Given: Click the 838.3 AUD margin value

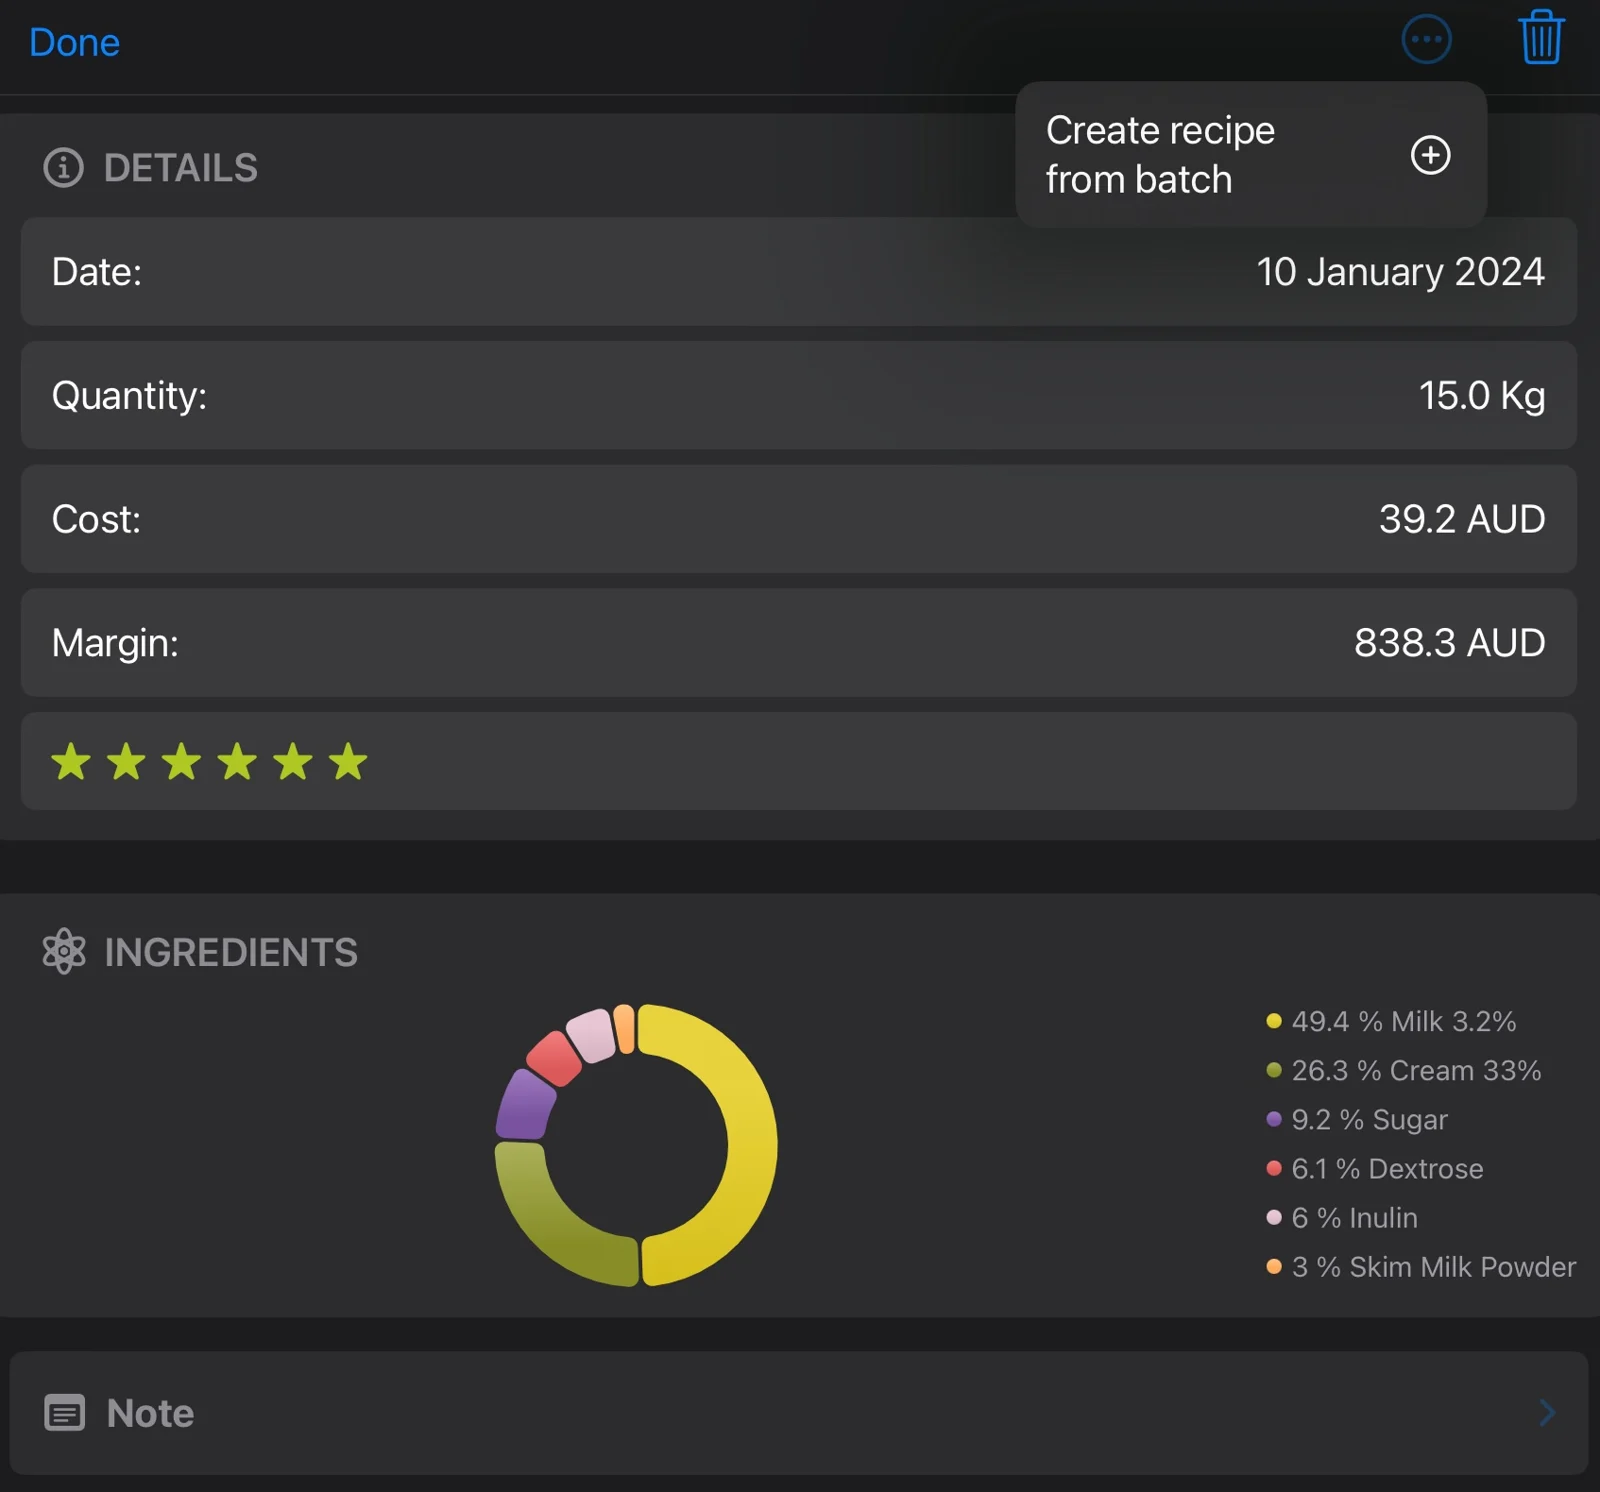Looking at the screenshot, I should (1449, 643).
